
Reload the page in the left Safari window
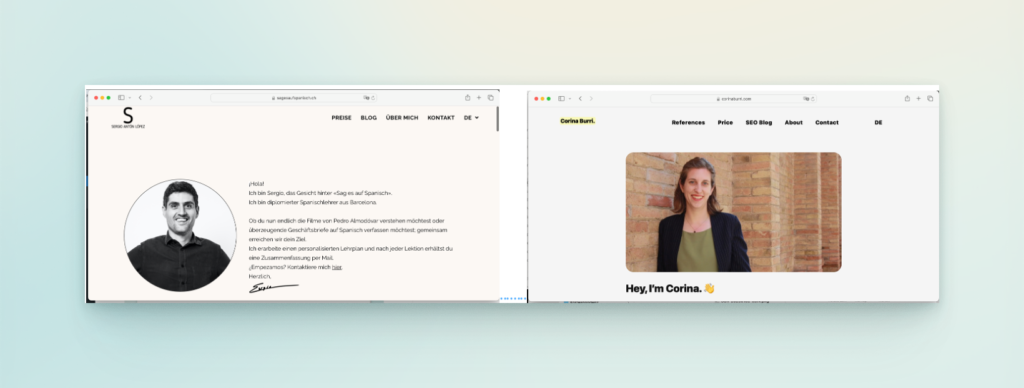(x=373, y=98)
